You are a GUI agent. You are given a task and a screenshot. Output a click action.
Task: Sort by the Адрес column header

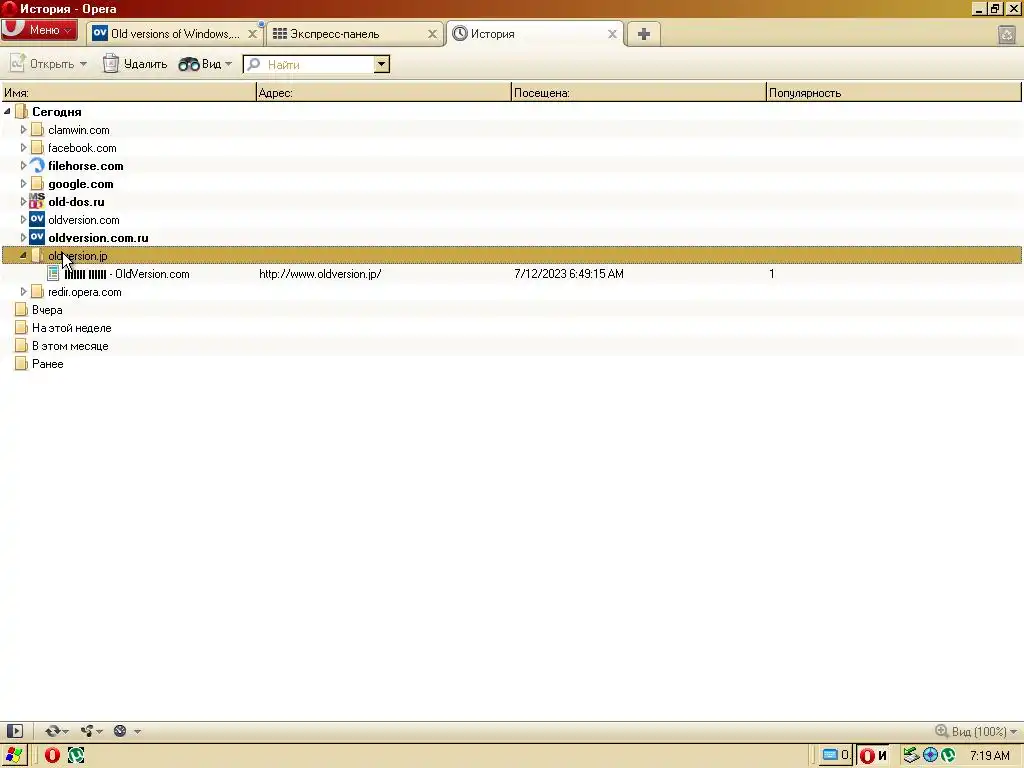click(x=383, y=93)
